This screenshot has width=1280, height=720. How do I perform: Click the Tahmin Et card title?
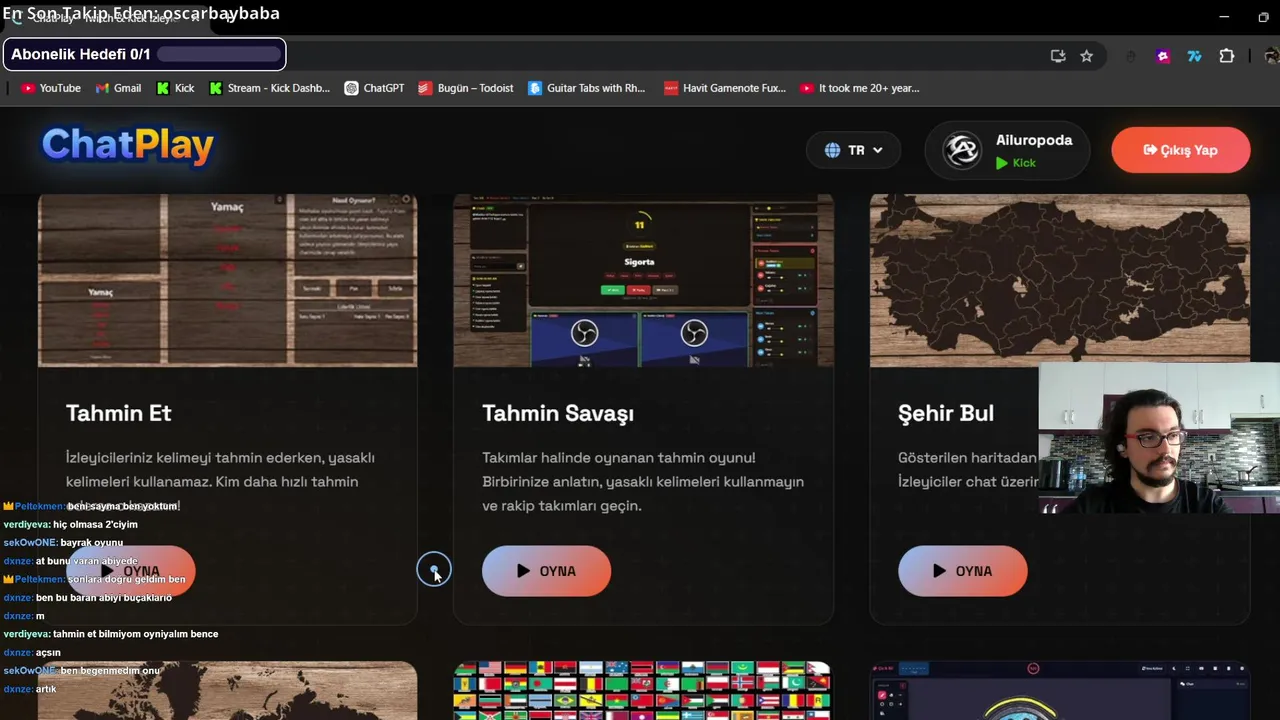click(x=118, y=413)
